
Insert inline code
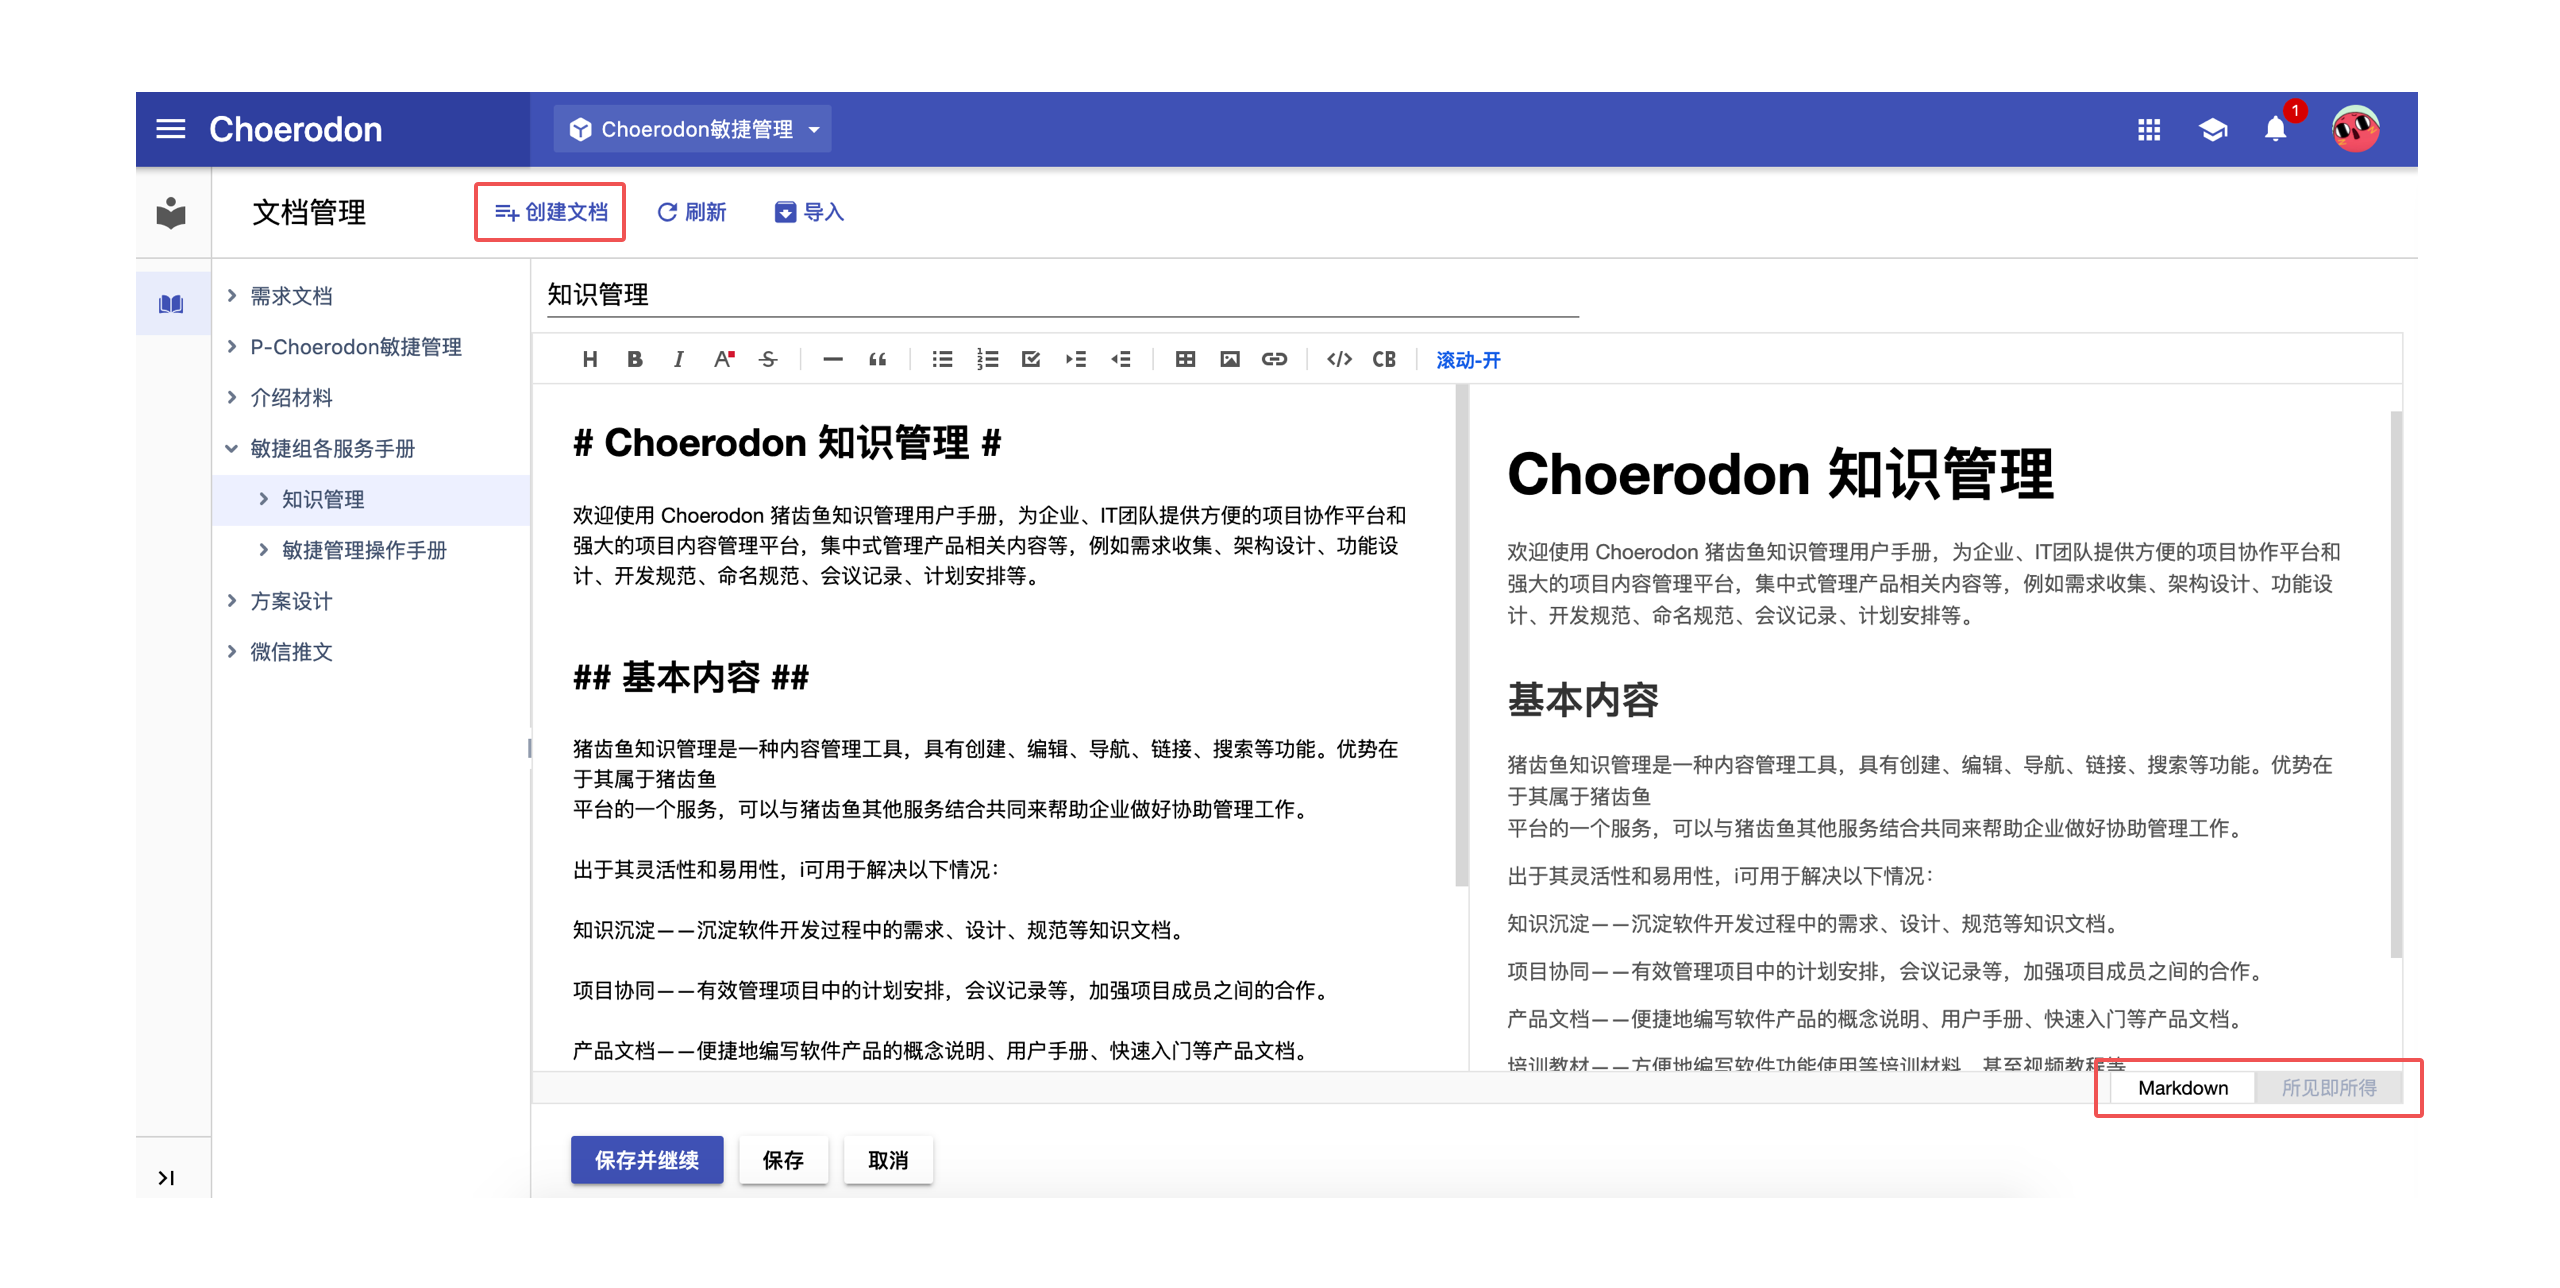tap(1339, 359)
